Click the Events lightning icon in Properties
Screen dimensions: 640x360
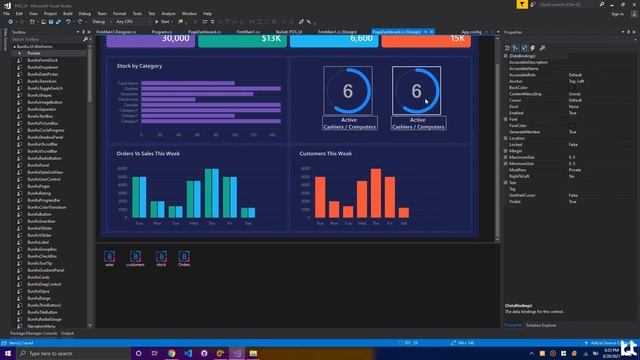533,48
